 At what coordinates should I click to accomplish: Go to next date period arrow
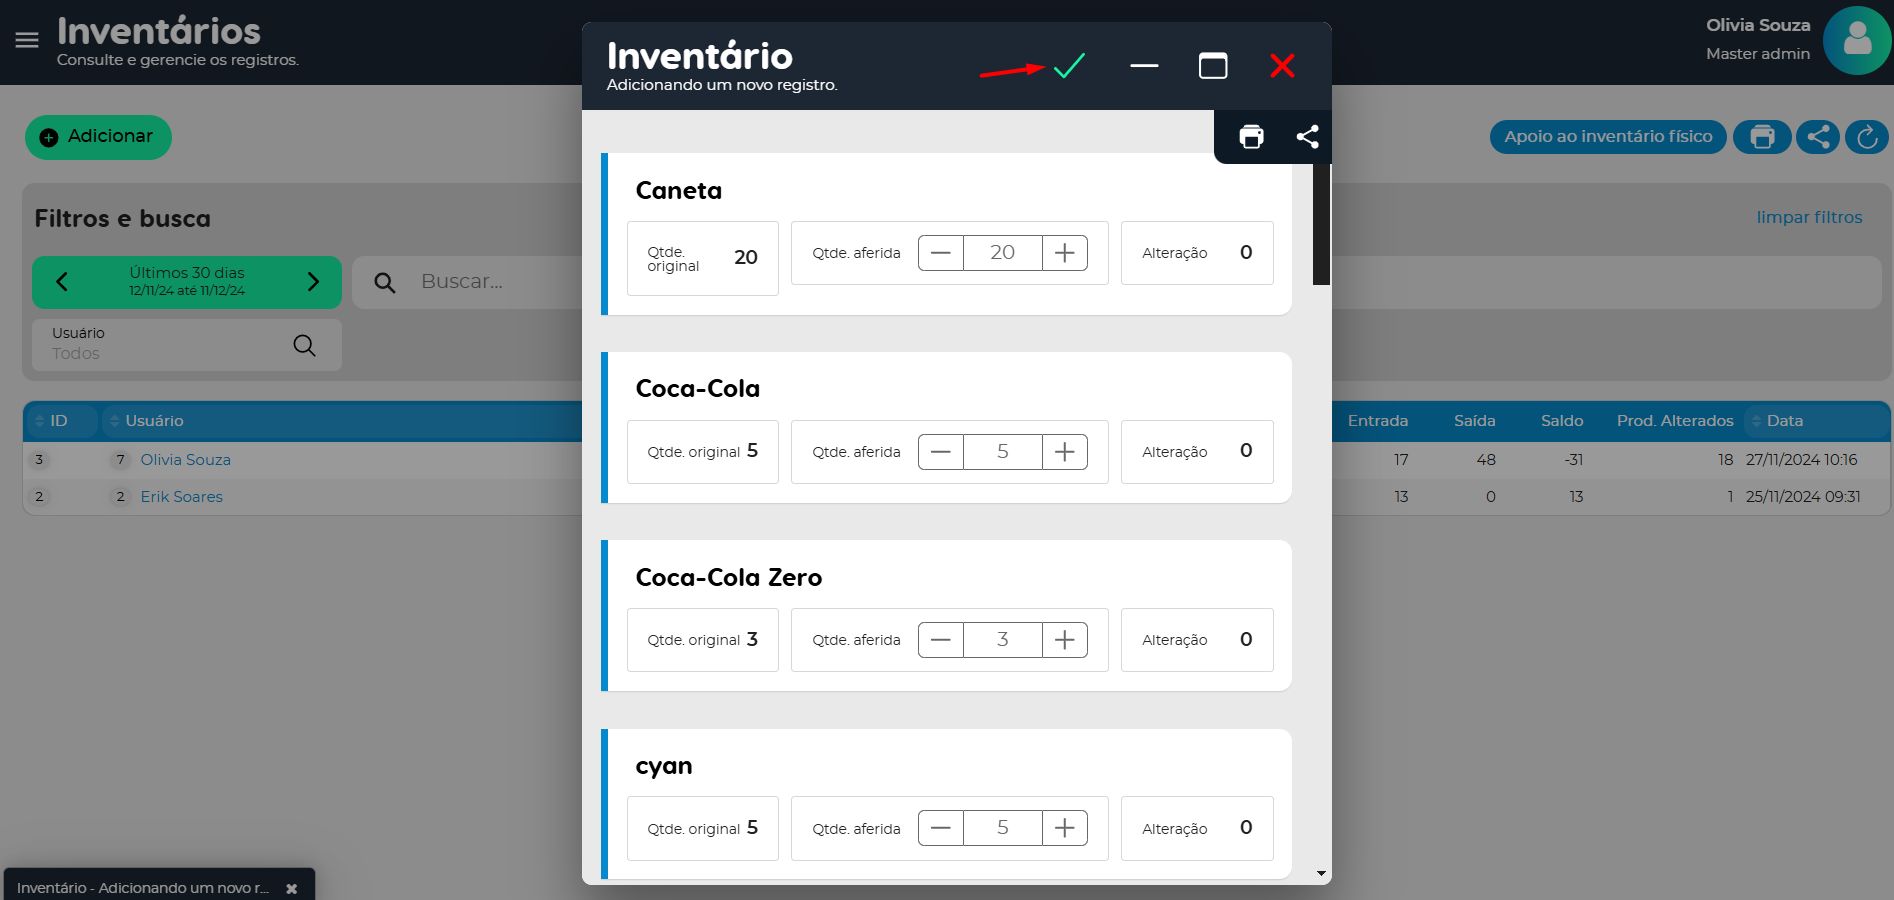[313, 282]
